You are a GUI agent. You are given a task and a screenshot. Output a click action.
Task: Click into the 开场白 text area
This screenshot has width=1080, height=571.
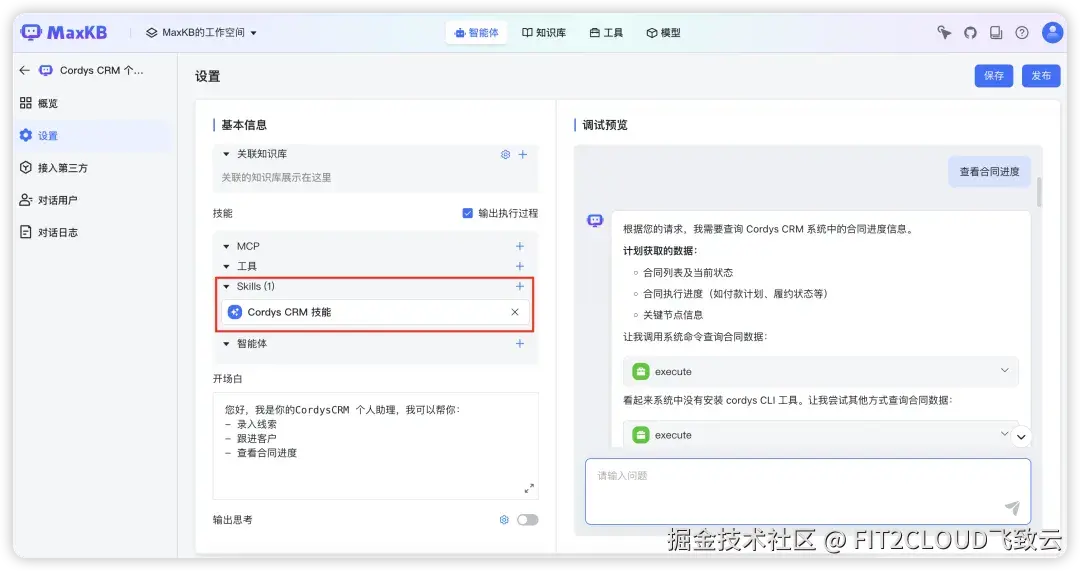375,446
